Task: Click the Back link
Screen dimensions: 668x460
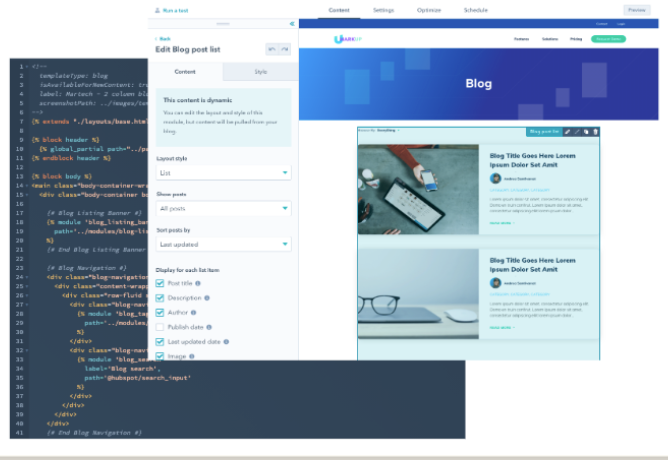Action: 165,39
